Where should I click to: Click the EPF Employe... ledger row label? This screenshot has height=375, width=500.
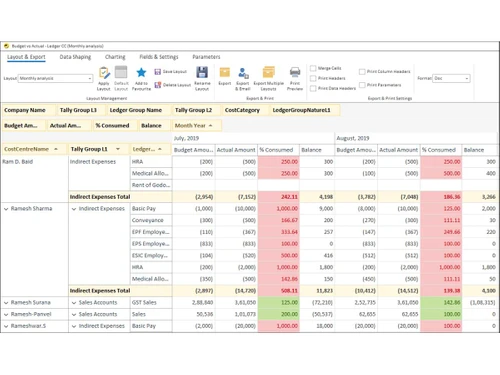point(150,232)
